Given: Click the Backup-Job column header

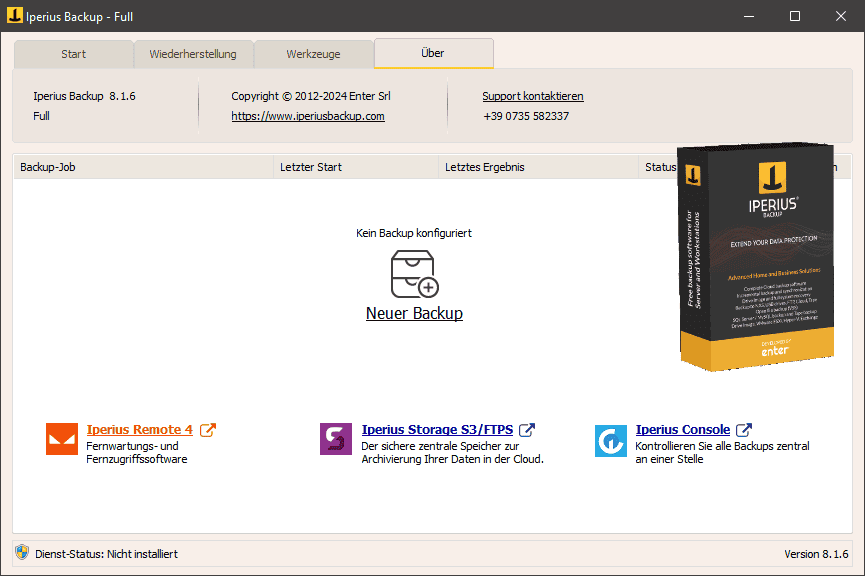Looking at the screenshot, I should 143,167.
